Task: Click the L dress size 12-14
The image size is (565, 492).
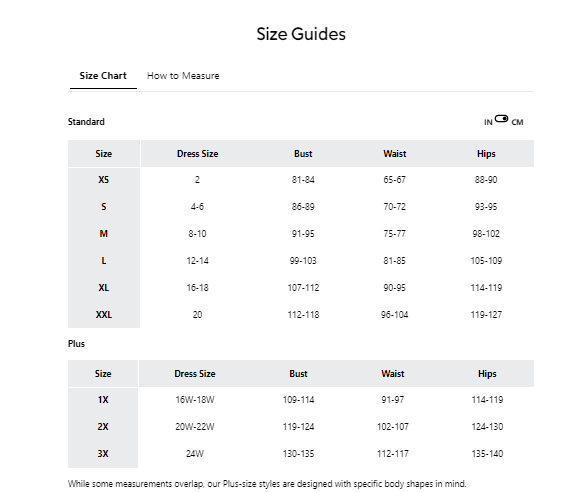Action: [197, 261]
